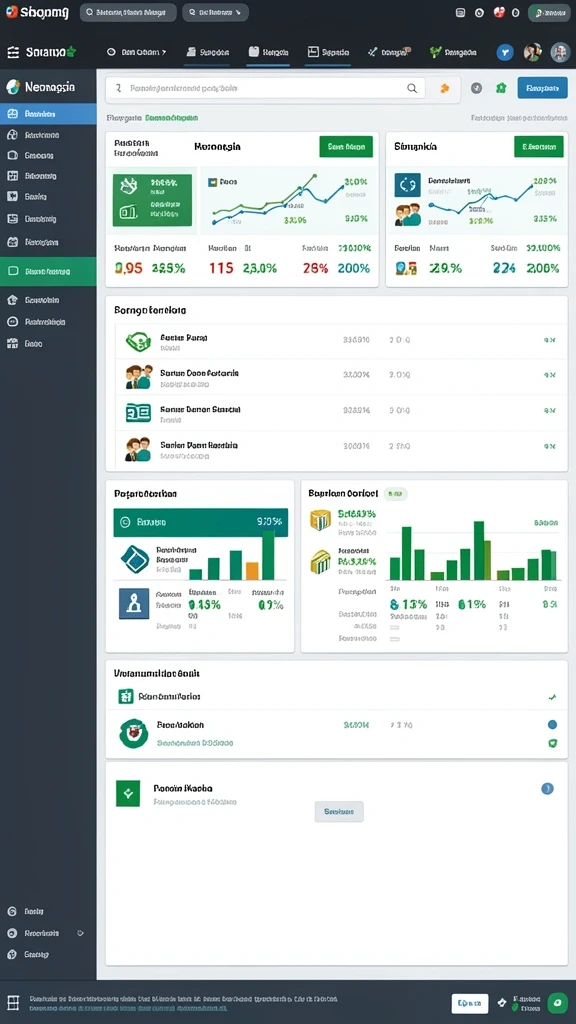Click the orange puzzle-piece icon beside the search field

coord(445,88)
